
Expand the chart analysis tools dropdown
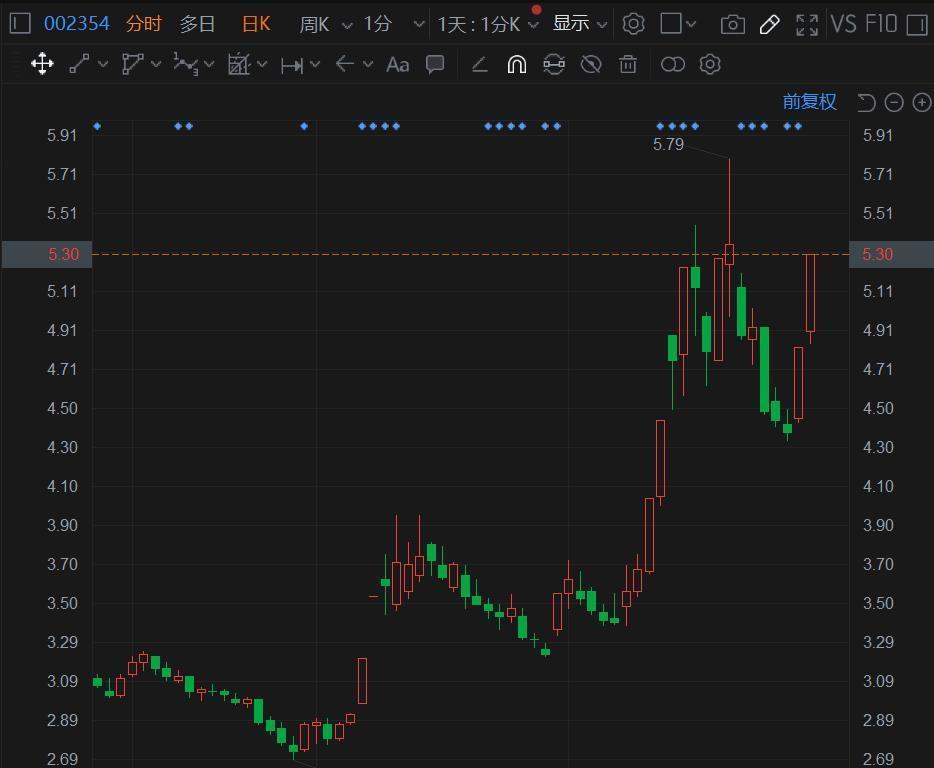tap(262, 64)
